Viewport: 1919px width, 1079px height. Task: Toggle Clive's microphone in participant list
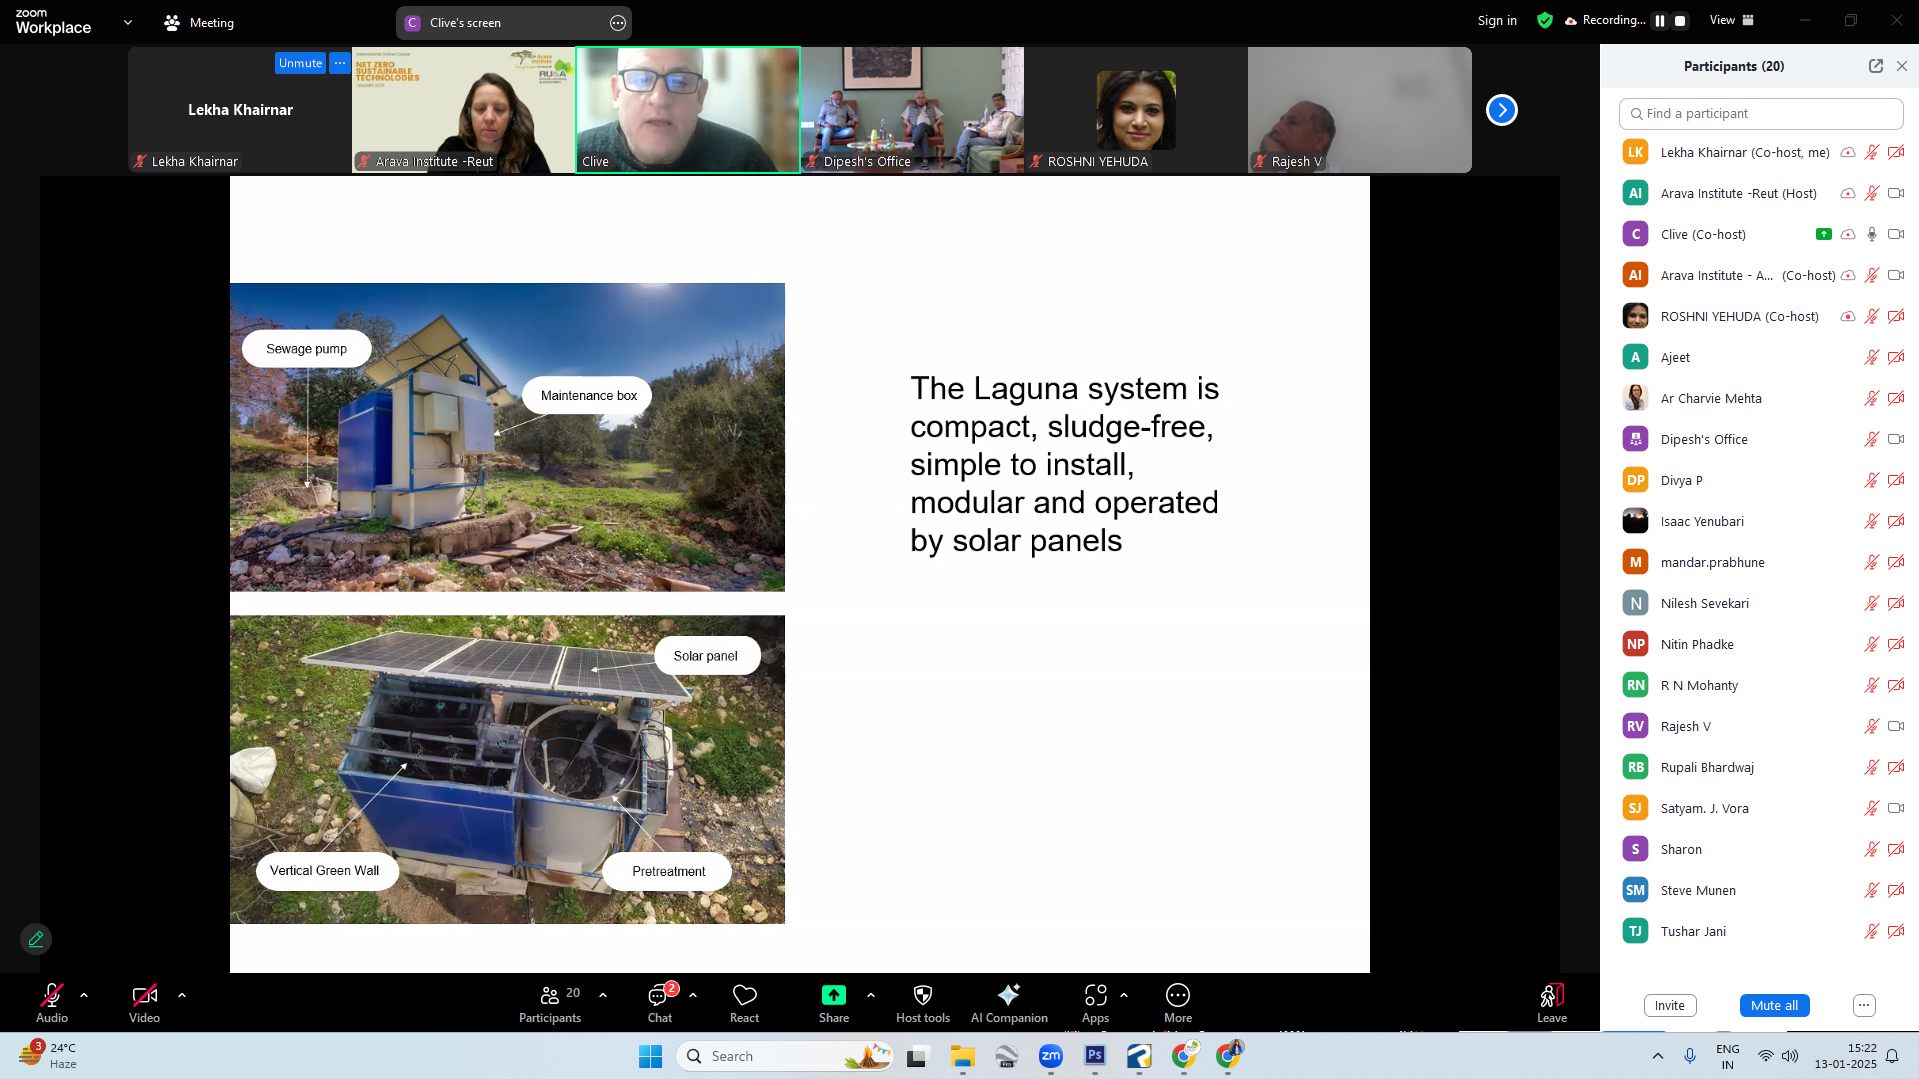pos(1872,234)
